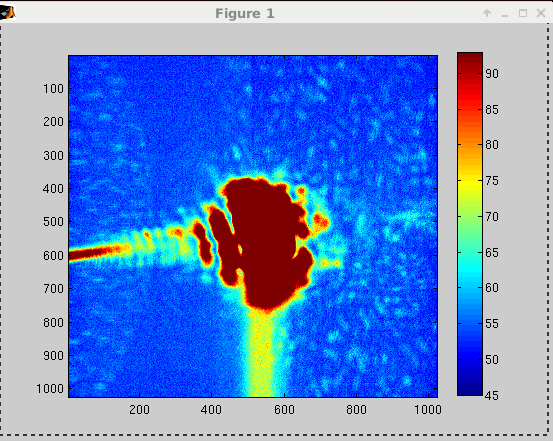Click the y-axis tick label 100
The width and height of the screenshot is (553, 441).
click(x=53, y=89)
